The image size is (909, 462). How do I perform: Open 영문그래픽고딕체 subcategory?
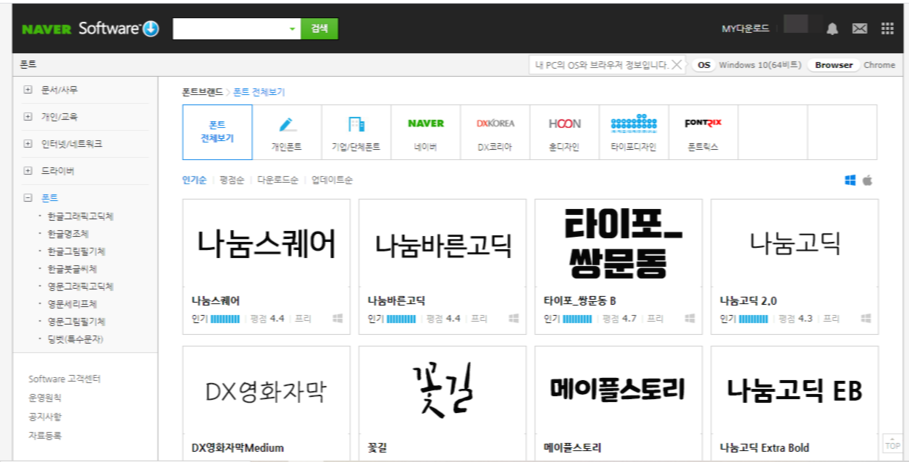(x=80, y=286)
